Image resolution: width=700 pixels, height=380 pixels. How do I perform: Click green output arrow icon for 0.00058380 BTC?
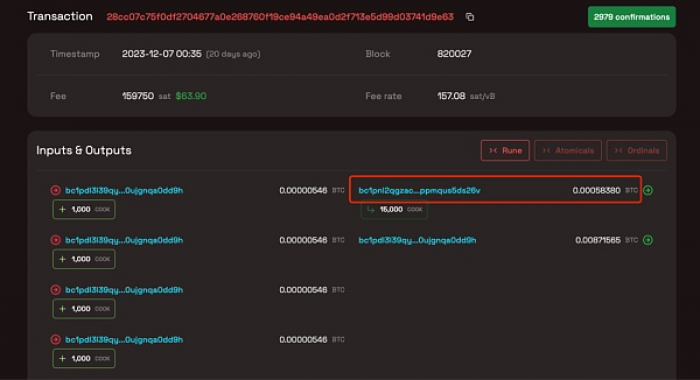648,191
